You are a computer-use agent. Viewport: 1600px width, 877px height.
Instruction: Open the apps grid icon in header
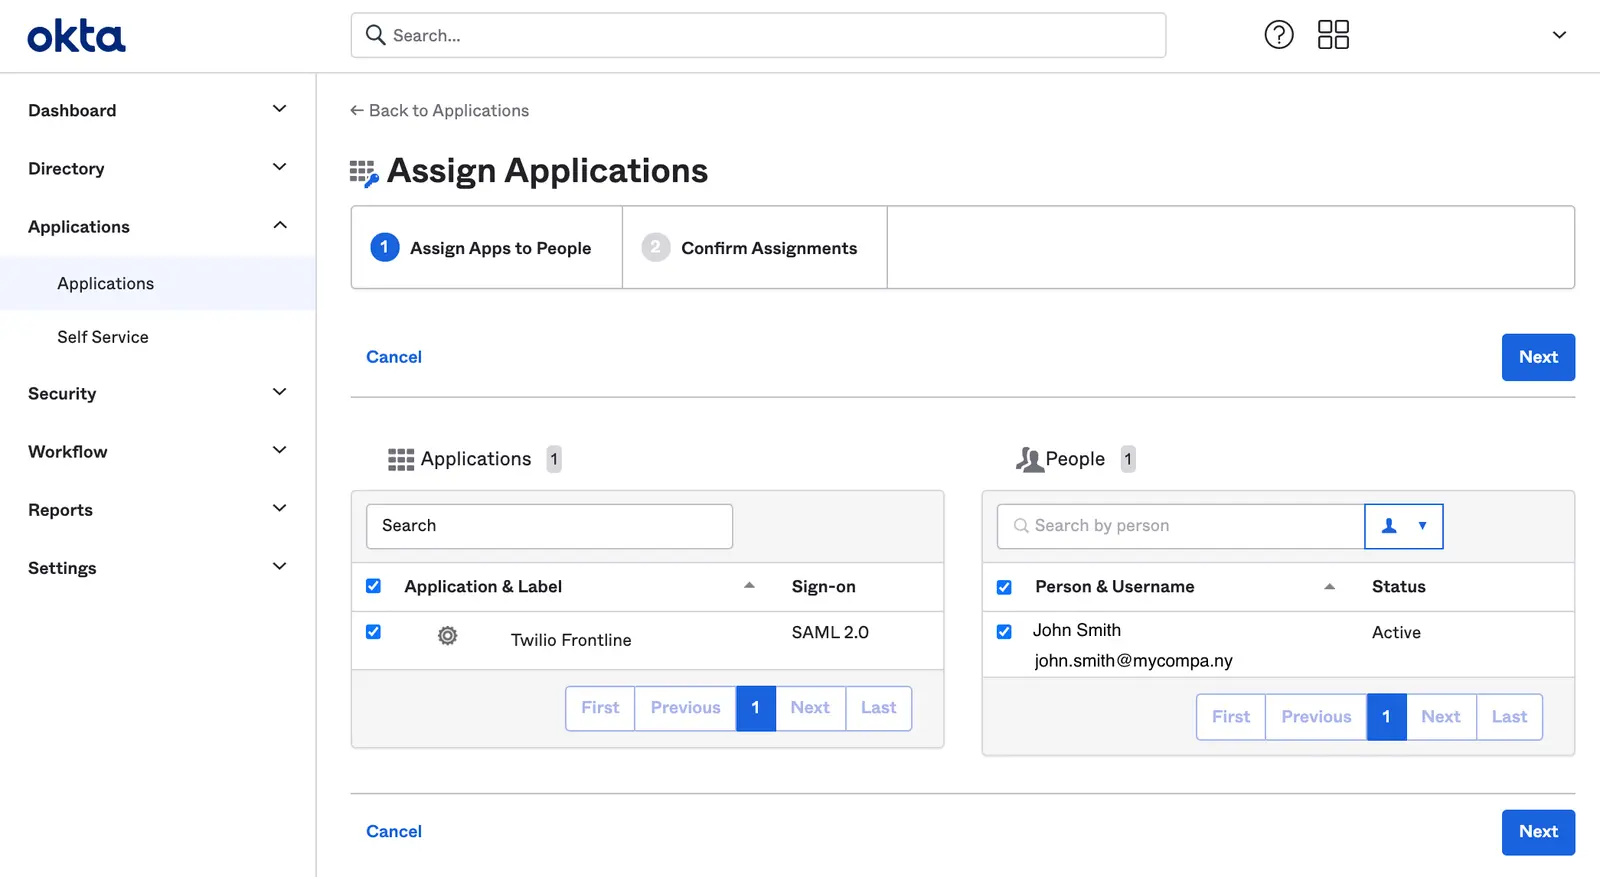1333,35
